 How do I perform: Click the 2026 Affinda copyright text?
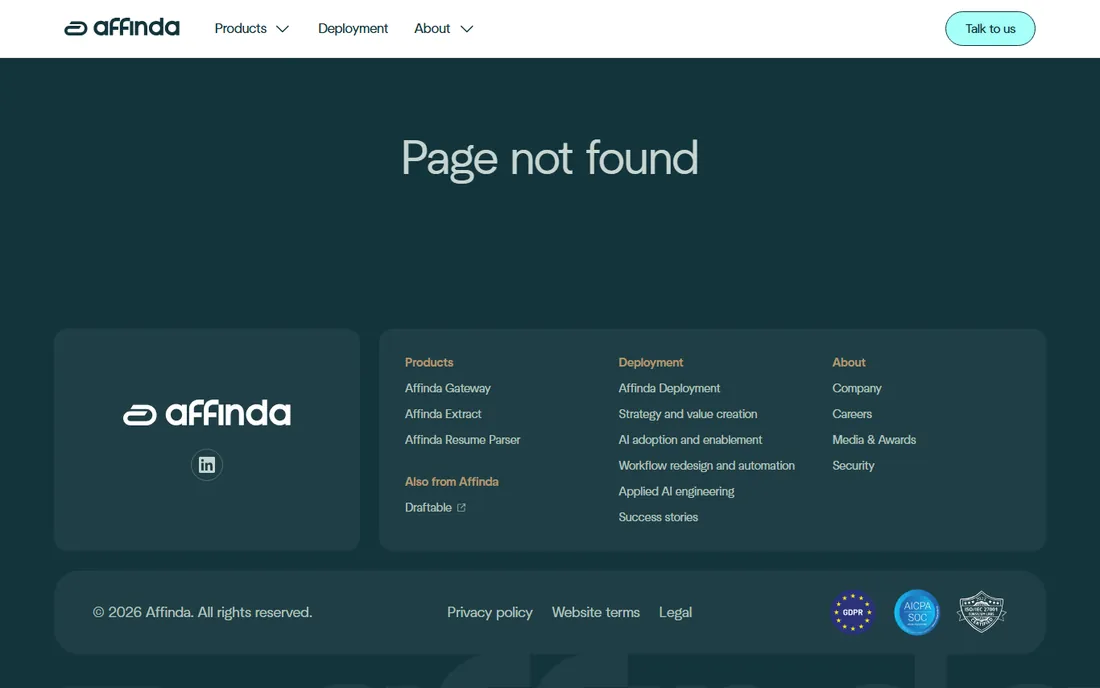tap(203, 612)
